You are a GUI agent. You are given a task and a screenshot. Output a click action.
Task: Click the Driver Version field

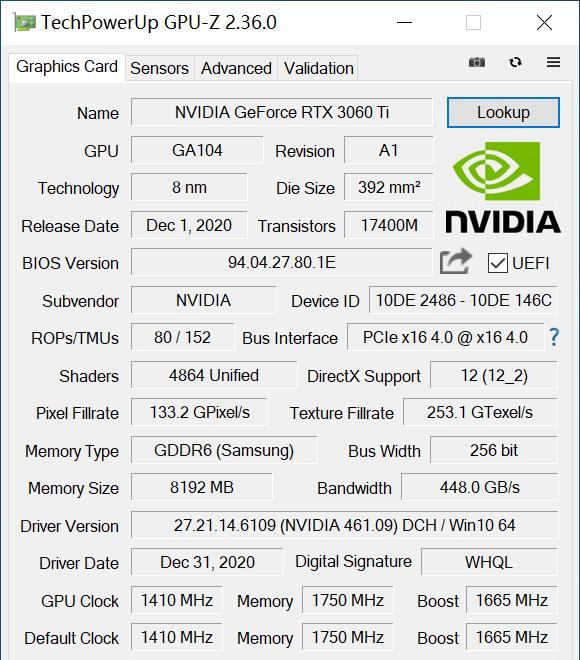click(344, 525)
